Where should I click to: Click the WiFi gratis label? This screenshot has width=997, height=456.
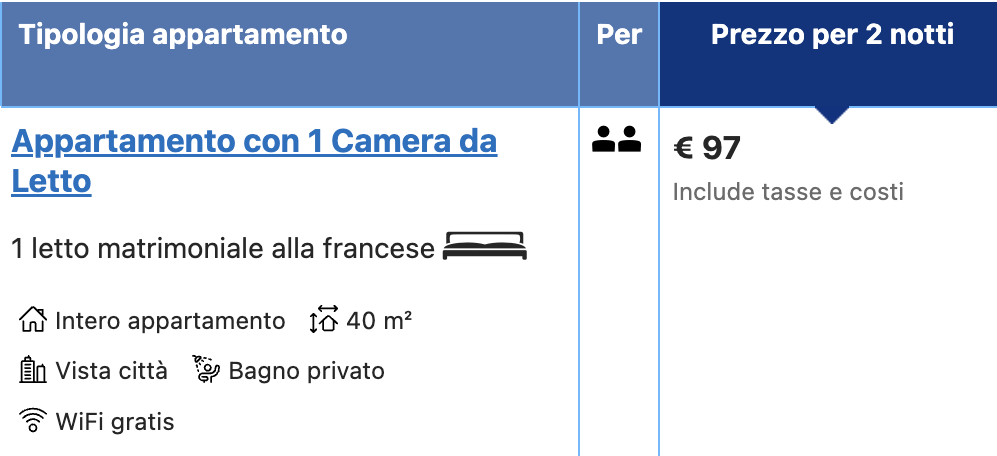tap(114, 421)
